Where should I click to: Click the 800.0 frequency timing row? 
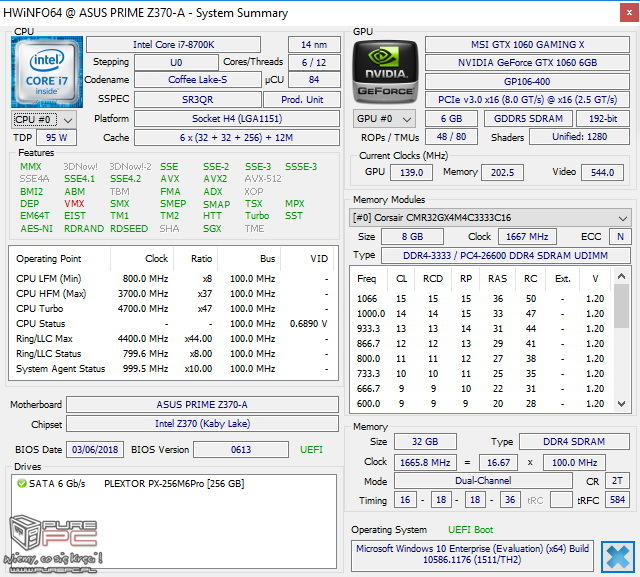(x=481, y=359)
